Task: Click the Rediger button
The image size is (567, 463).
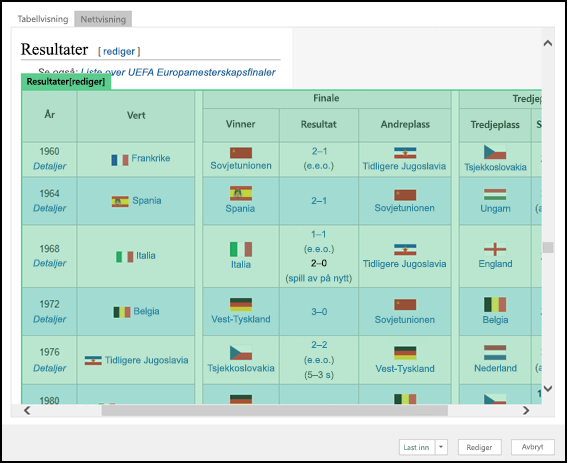Action: coord(479,447)
